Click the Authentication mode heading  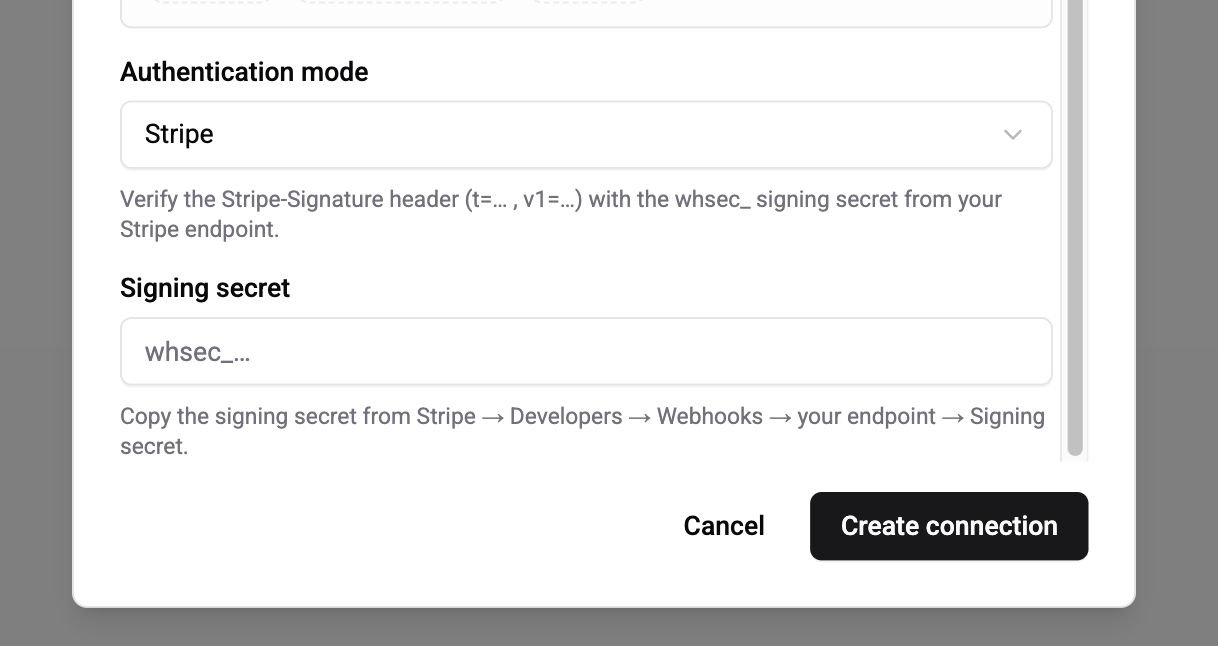pos(244,72)
